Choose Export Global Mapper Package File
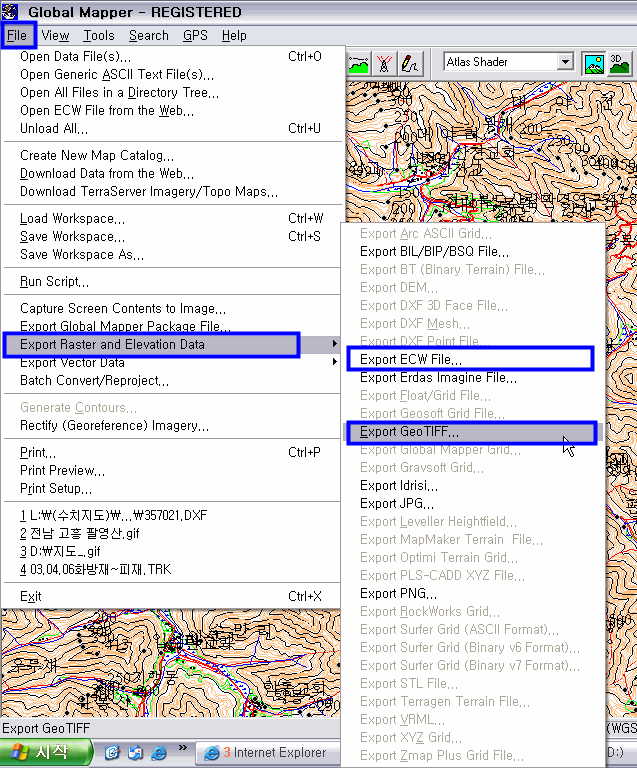This screenshot has height=768, width=637. click(x=171, y=326)
